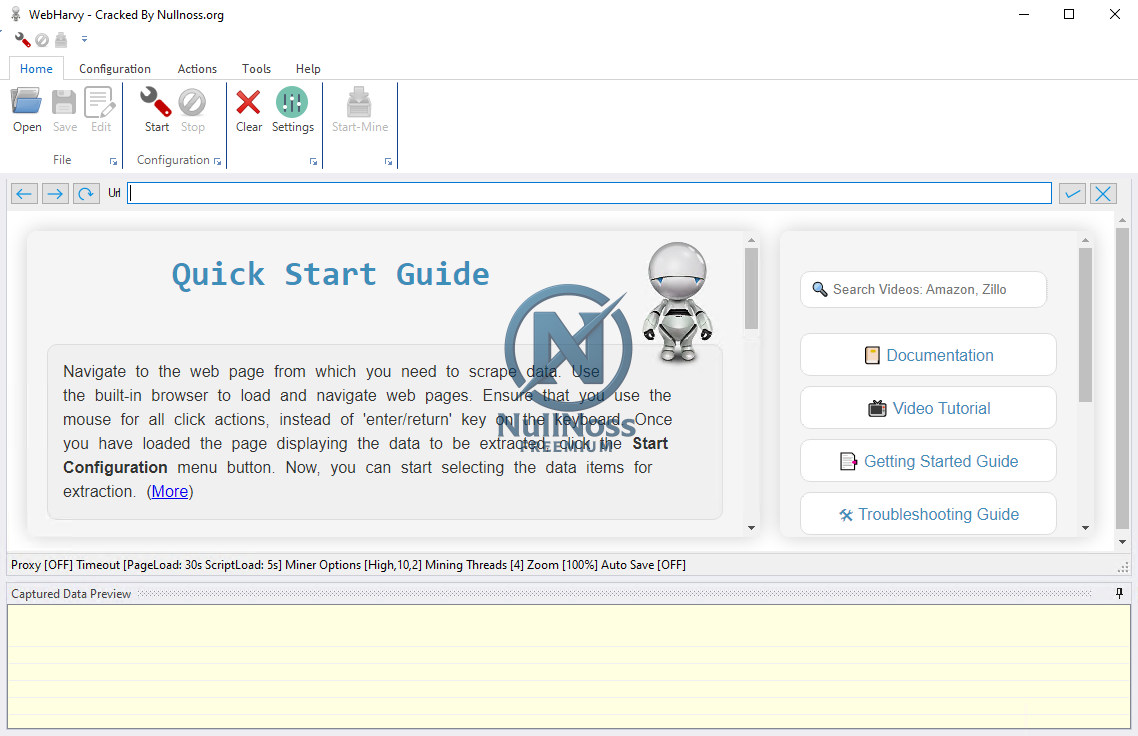Start-Mine the scraped data
1138x736 pixels.
point(359,110)
